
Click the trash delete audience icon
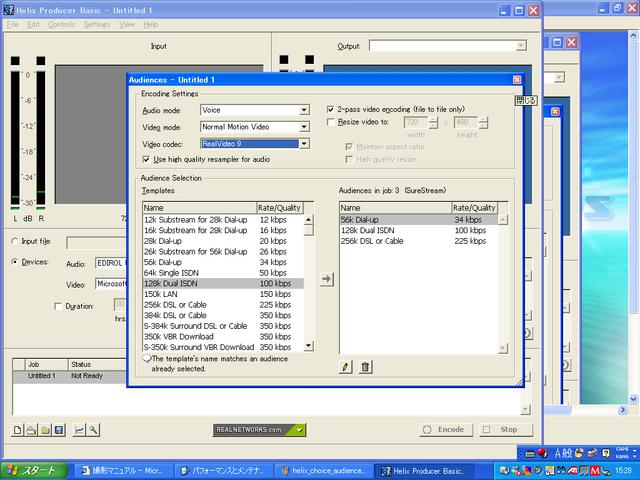pyautogui.click(x=365, y=367)
